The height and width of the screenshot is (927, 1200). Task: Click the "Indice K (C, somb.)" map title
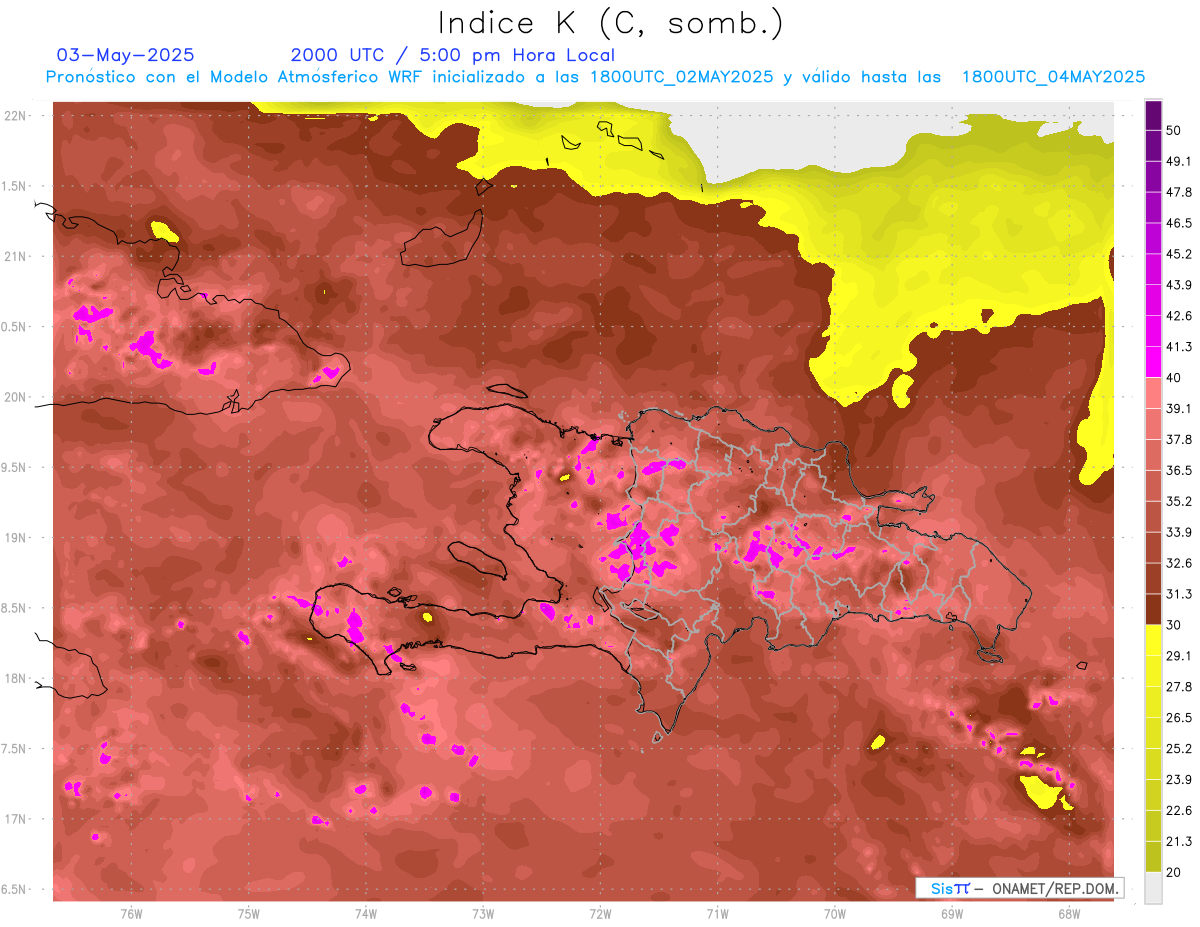[x=611, y=23]
